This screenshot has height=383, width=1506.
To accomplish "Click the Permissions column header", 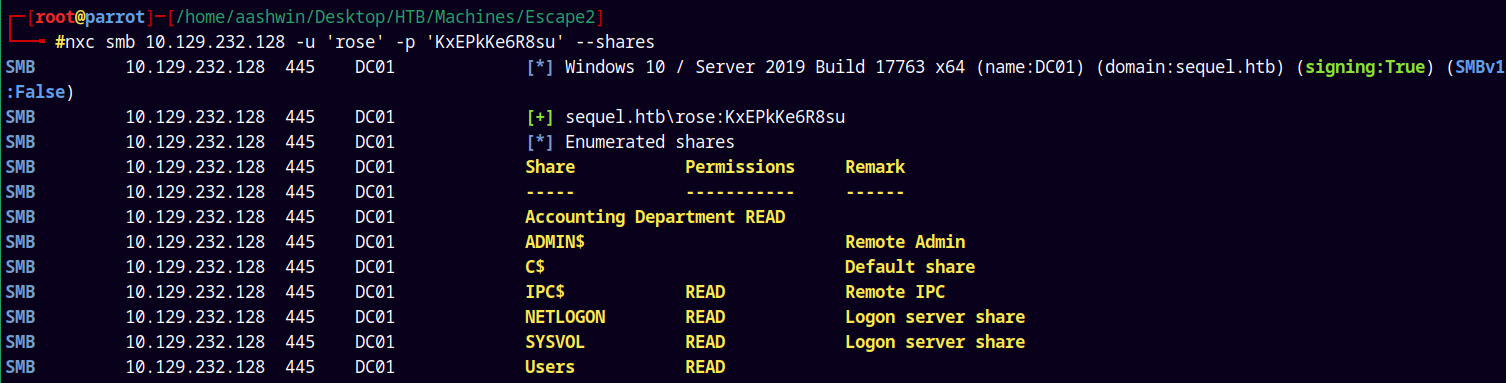I will (x=740, y=167).
